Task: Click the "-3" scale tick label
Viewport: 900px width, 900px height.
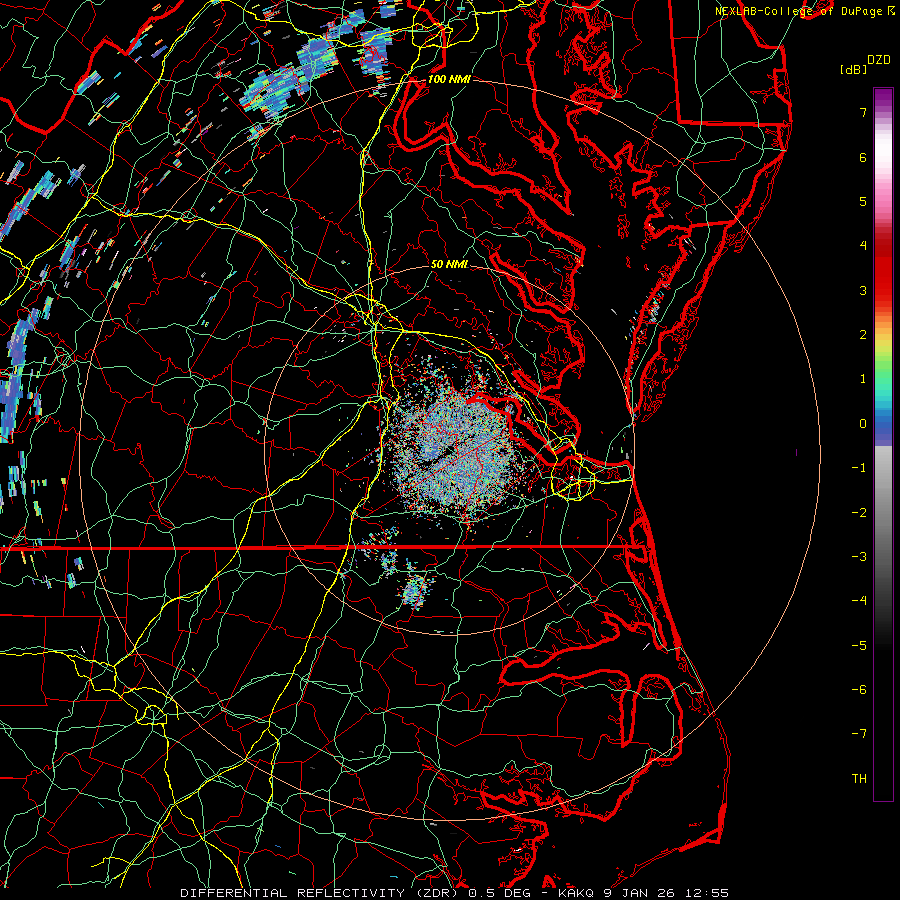Action: 859,557
